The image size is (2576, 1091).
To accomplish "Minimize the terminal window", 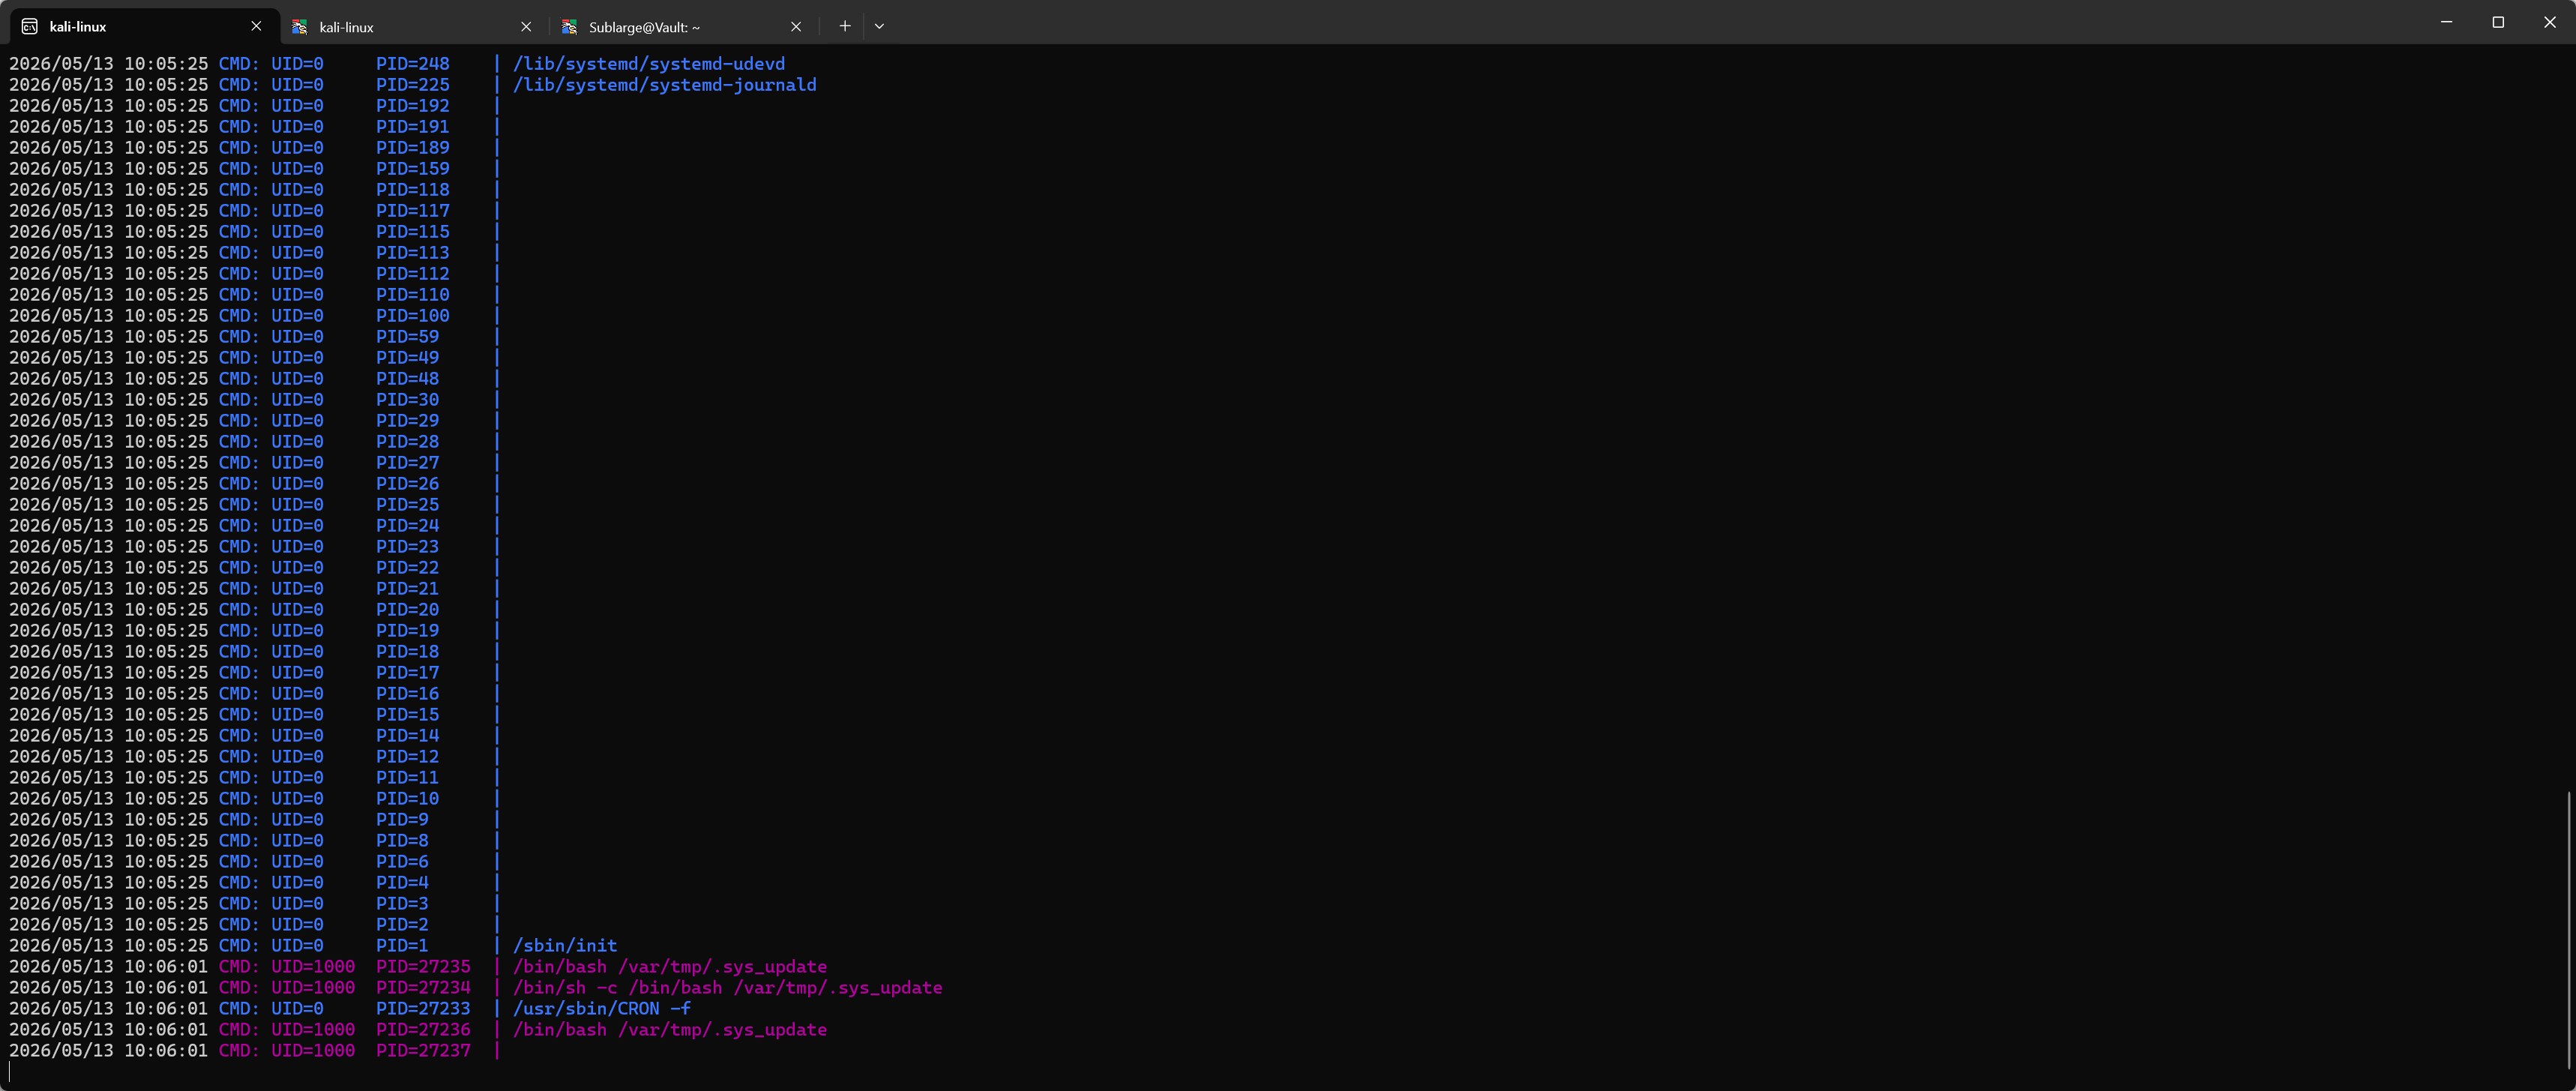I will tap(2447, 22).
